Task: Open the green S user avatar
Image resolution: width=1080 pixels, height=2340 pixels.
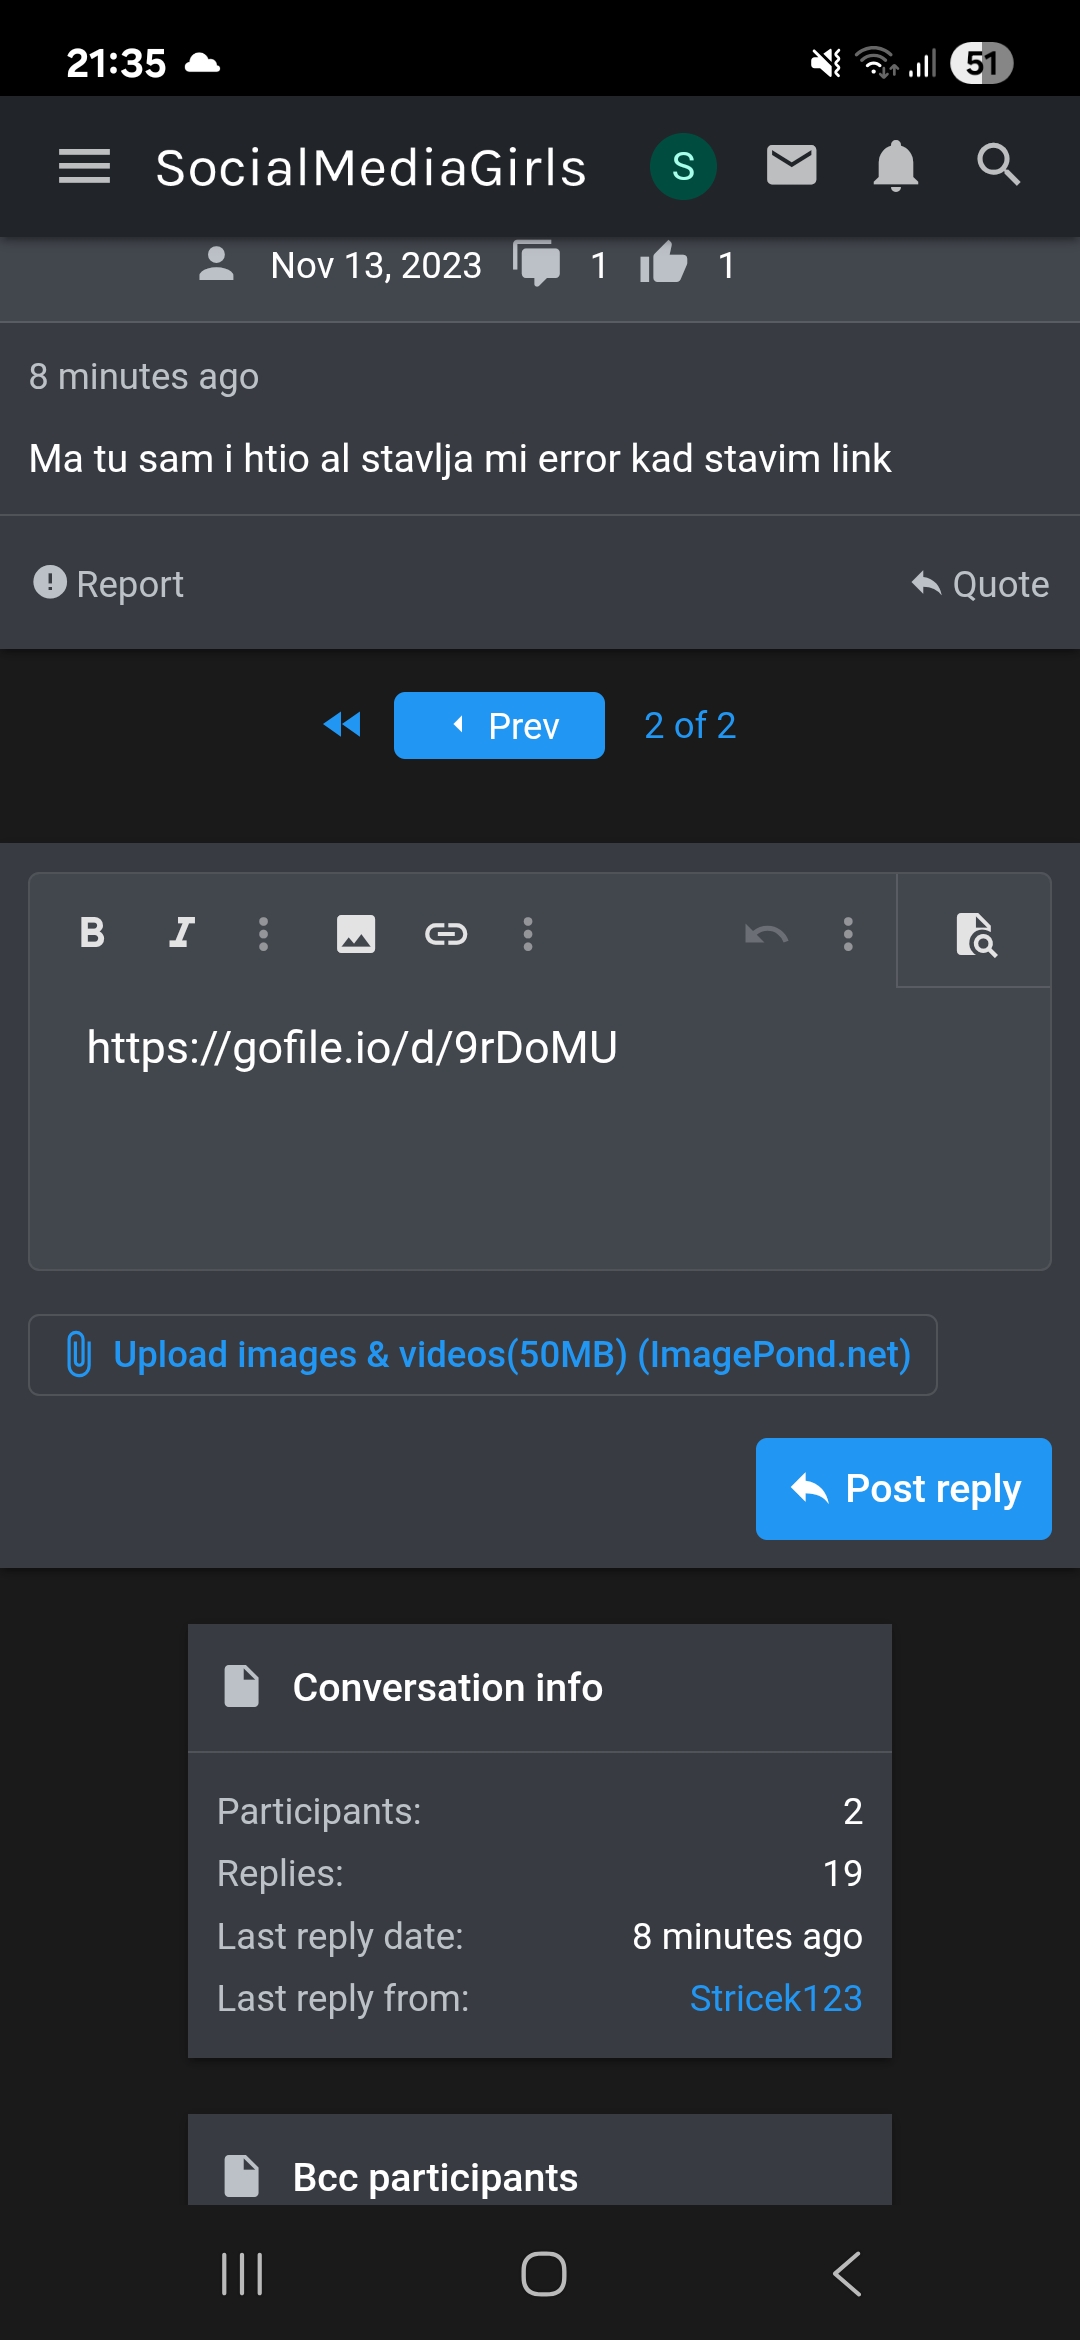Action: tap(683, 166)
